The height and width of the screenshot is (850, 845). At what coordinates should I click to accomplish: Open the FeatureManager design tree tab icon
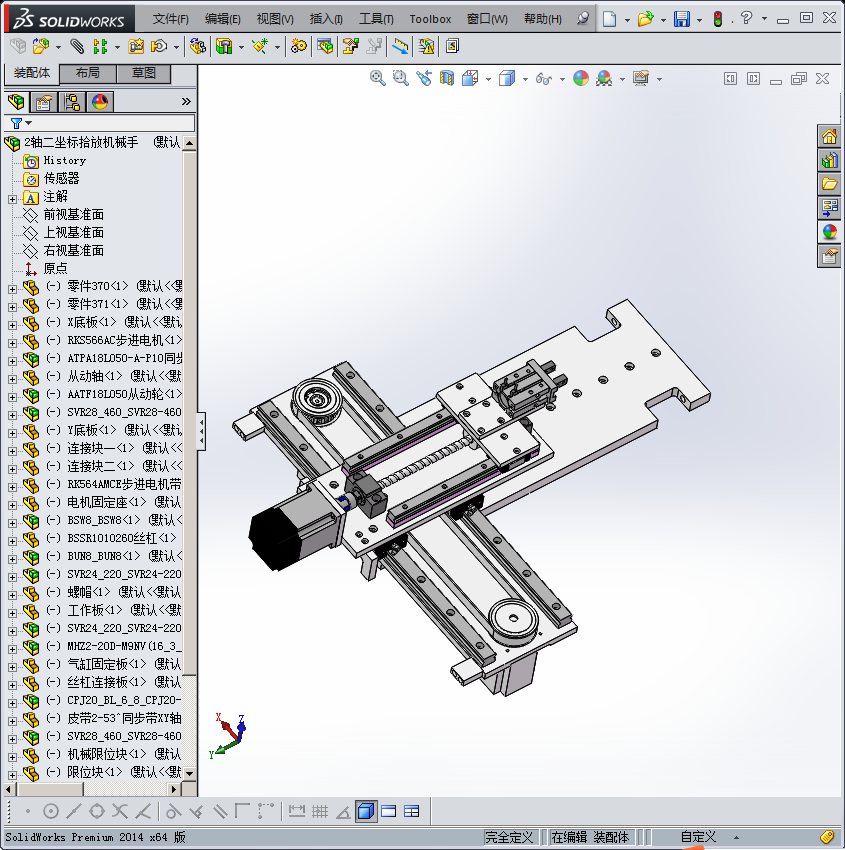click(16, 102)
